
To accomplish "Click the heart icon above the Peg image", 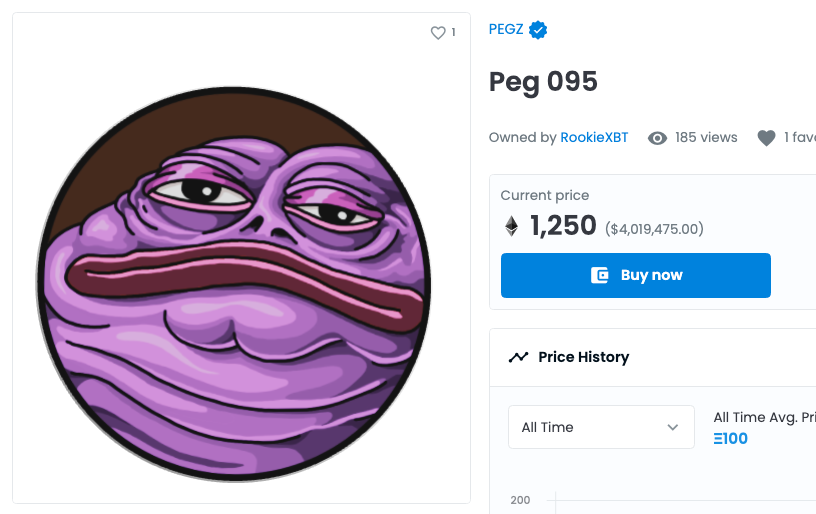I will [437, 33].
